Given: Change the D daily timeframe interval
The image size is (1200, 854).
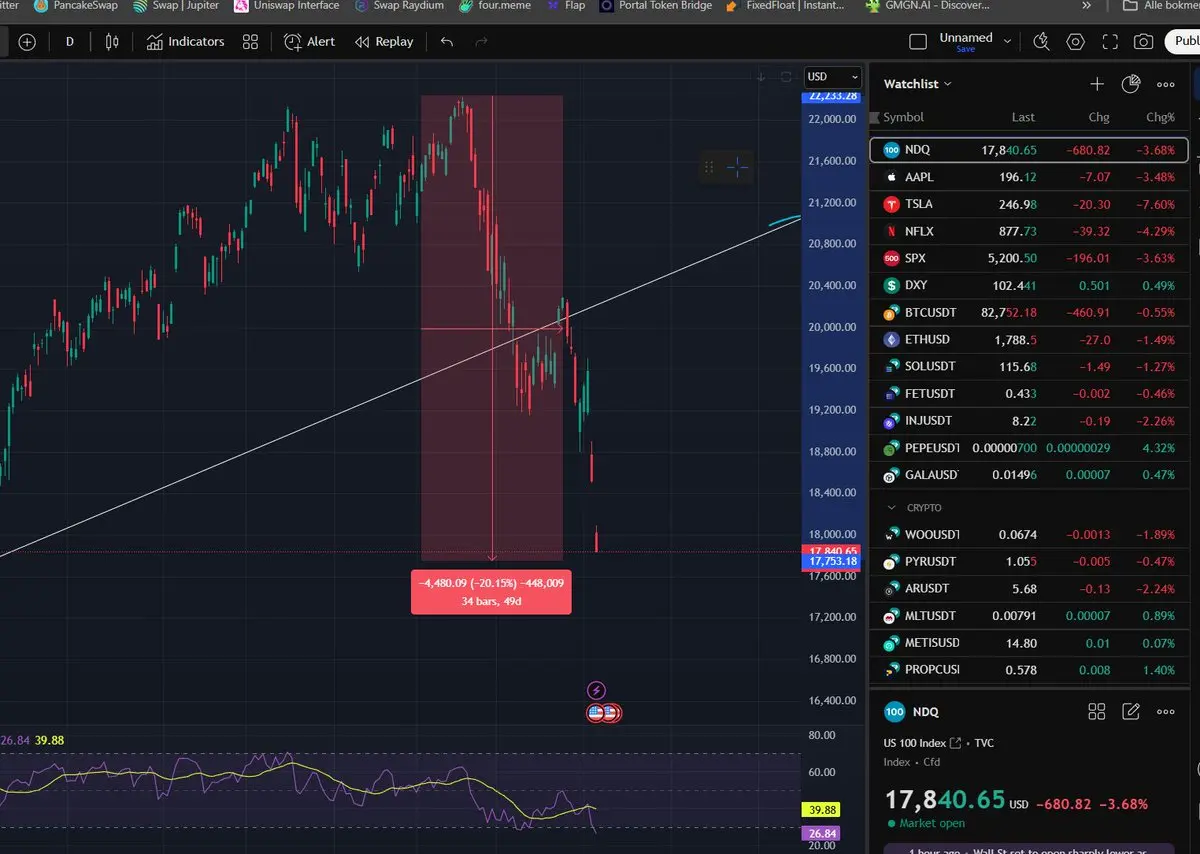Looking at the screenshot, I should (x=69, y=42).
